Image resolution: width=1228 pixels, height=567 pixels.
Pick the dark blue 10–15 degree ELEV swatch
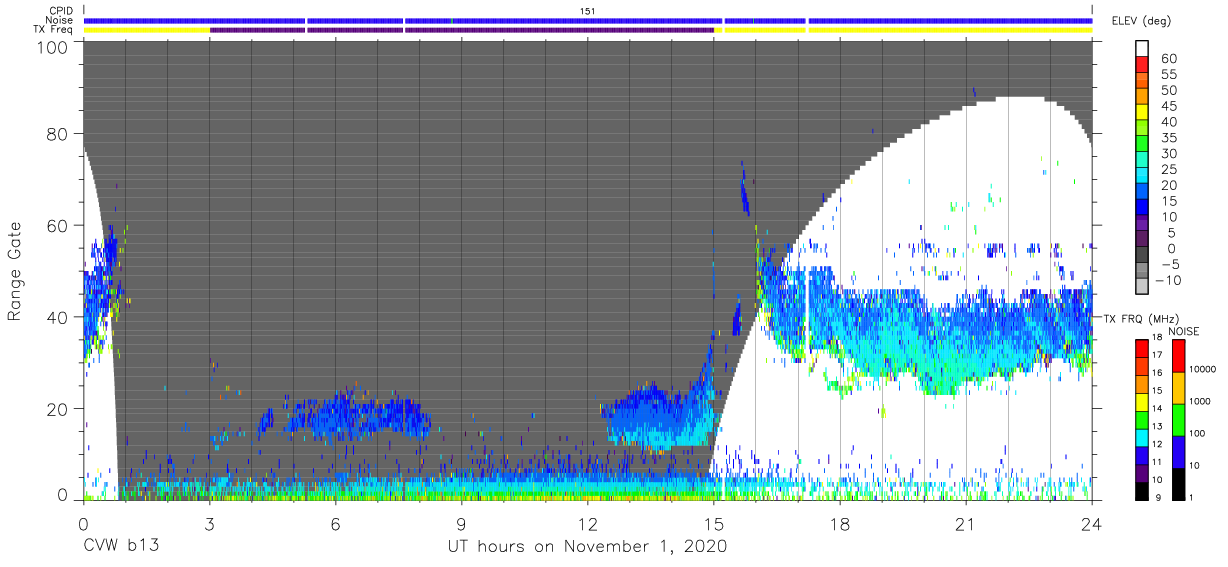coord(1142,208)
